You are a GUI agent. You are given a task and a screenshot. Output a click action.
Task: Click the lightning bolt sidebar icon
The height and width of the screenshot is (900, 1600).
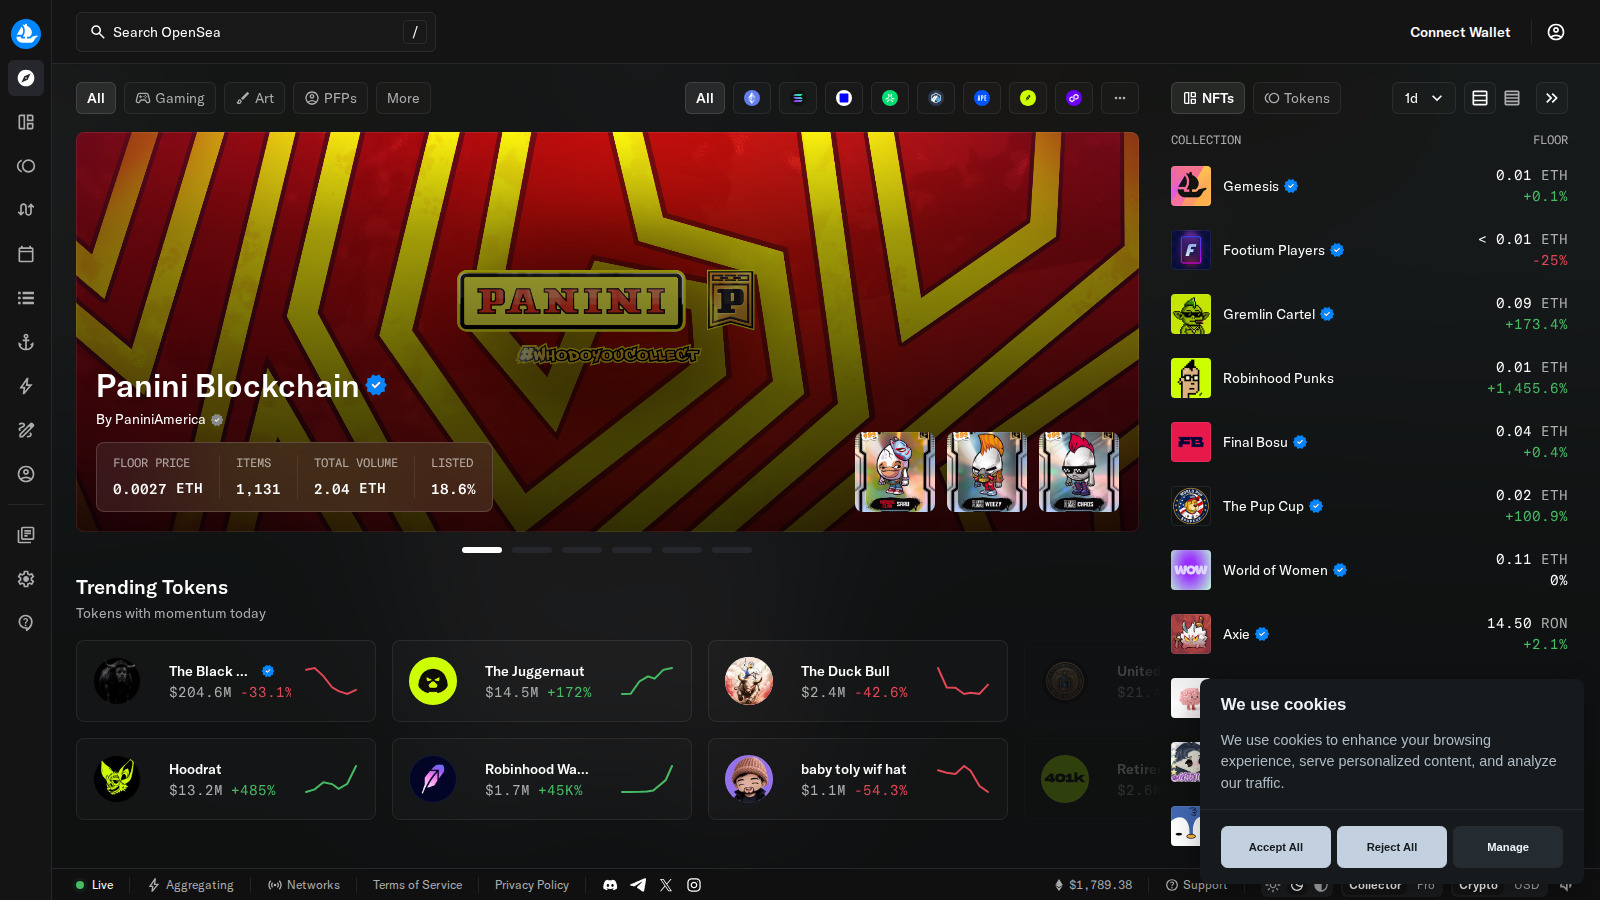[x=26, y=386]
